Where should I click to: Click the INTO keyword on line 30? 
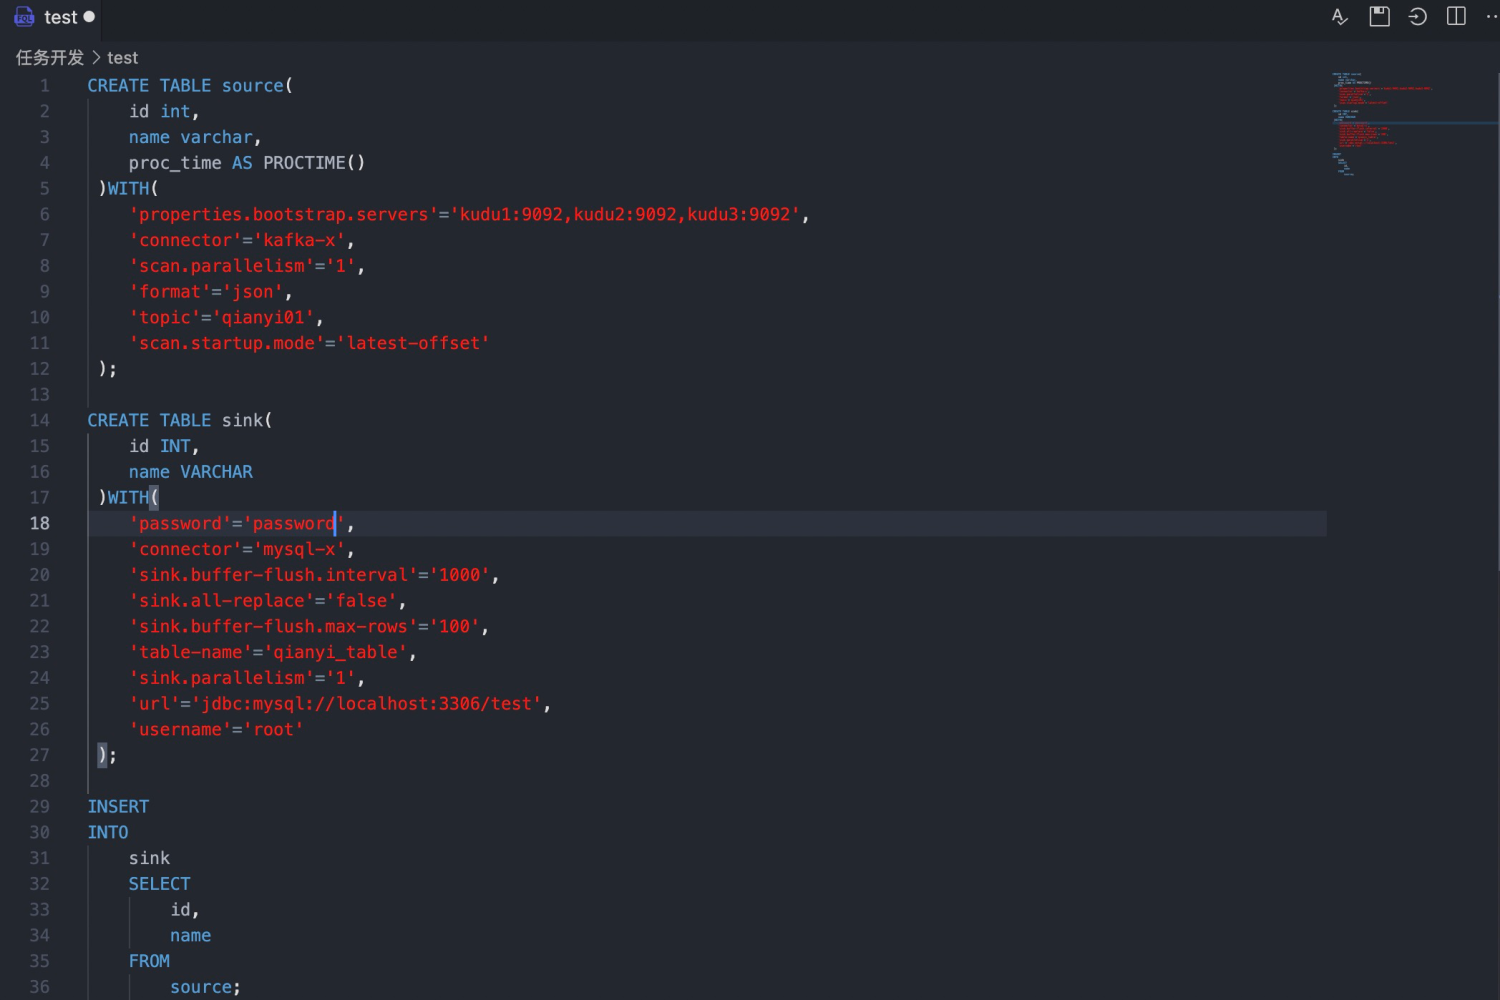(108, 833)
